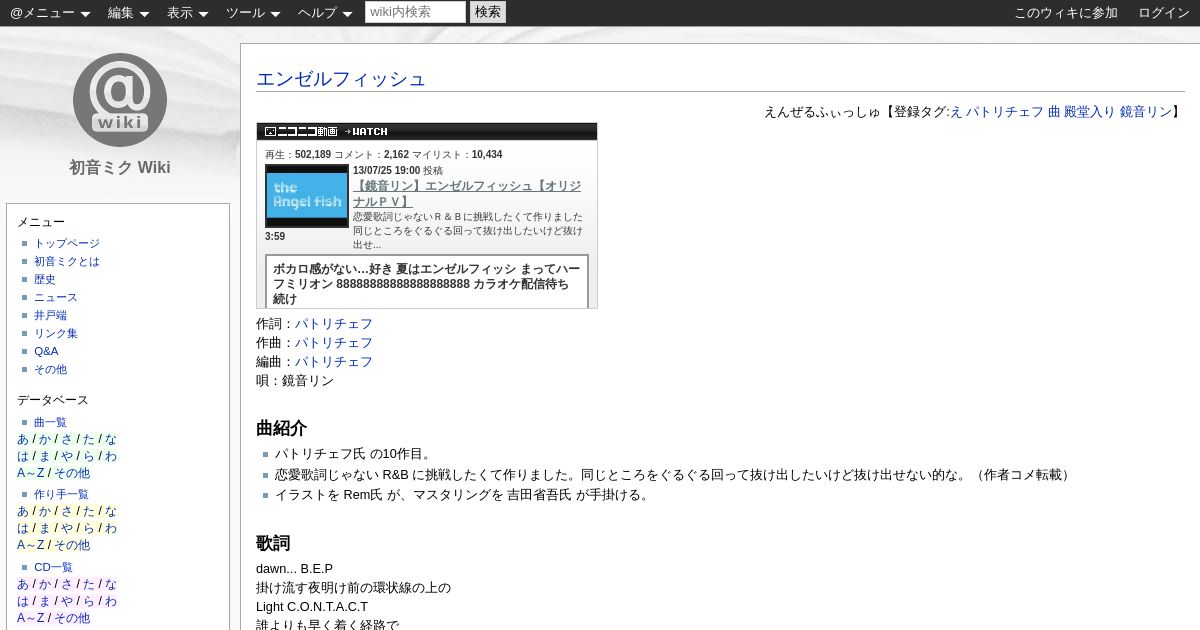Open the 編集 dropdown menu
1200x630 pixels.
(128, 13)
